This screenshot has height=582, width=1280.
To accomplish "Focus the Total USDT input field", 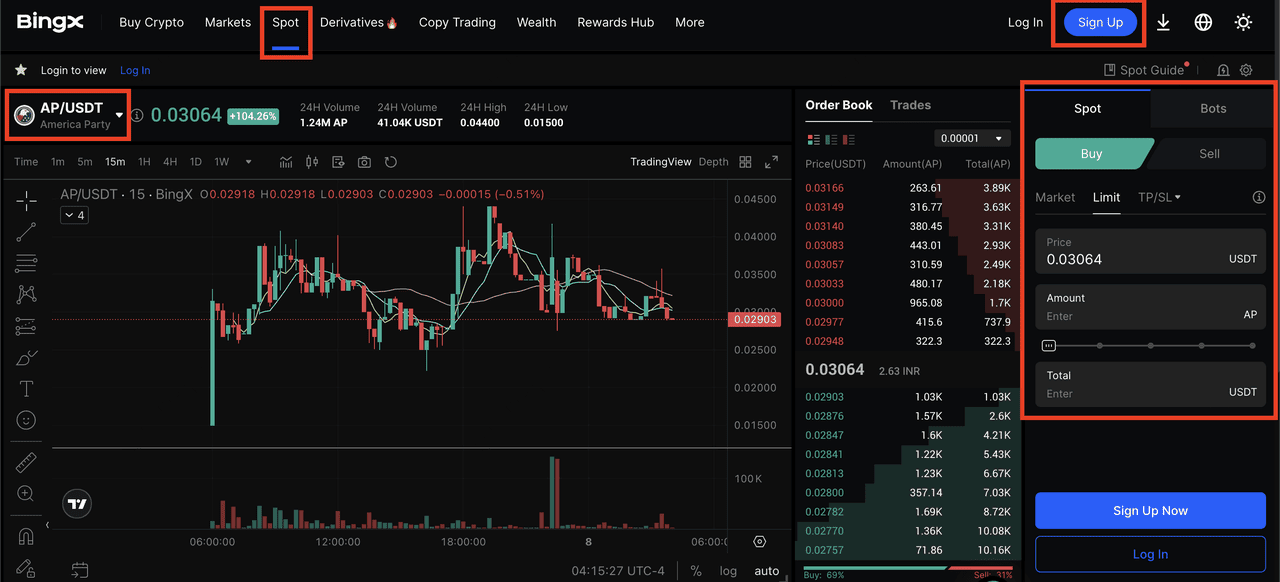I will click(1150, 385).
